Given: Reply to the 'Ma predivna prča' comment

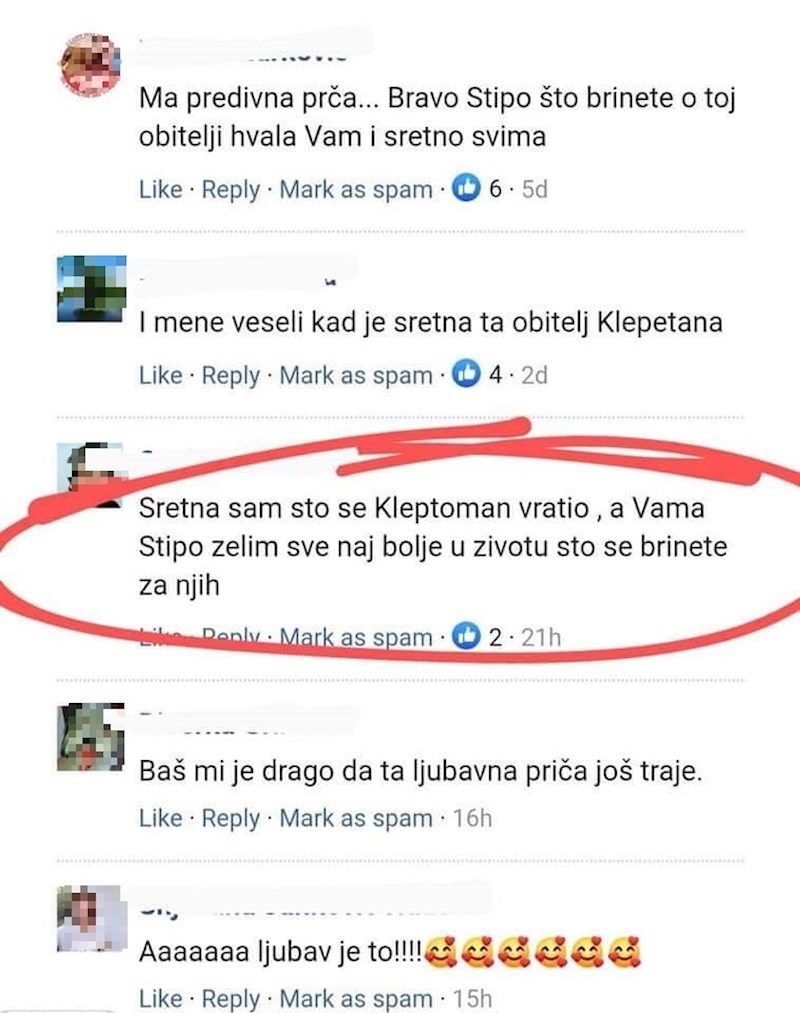Looking at the screenshot, I should coord(231,190).
